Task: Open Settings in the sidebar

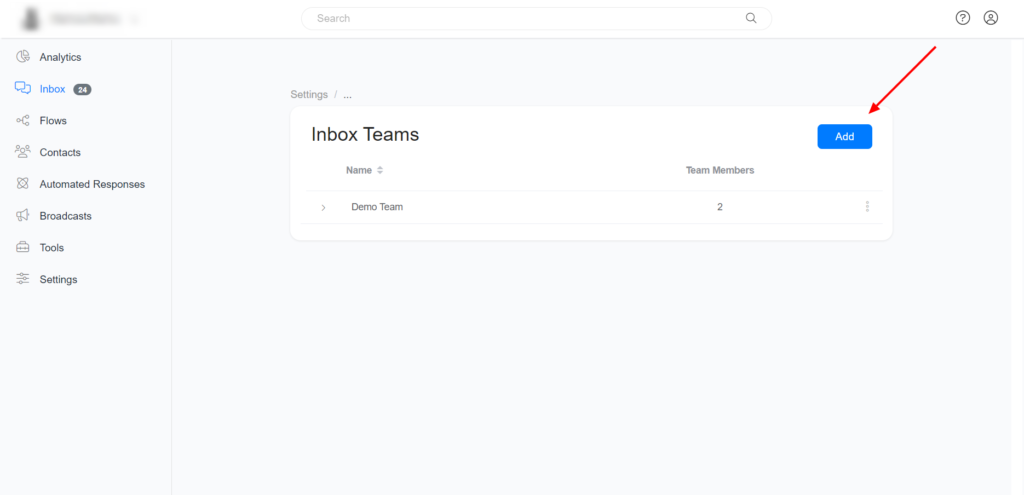Action: tap(58, 279)
